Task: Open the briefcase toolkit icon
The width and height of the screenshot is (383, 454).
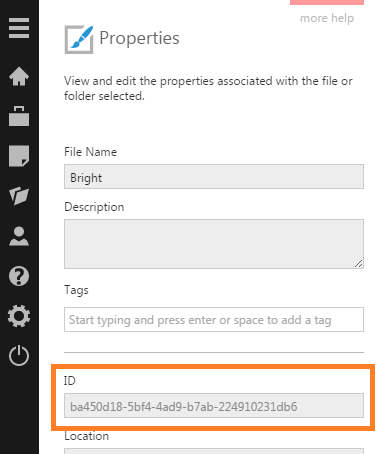Action: pos(19,116)
